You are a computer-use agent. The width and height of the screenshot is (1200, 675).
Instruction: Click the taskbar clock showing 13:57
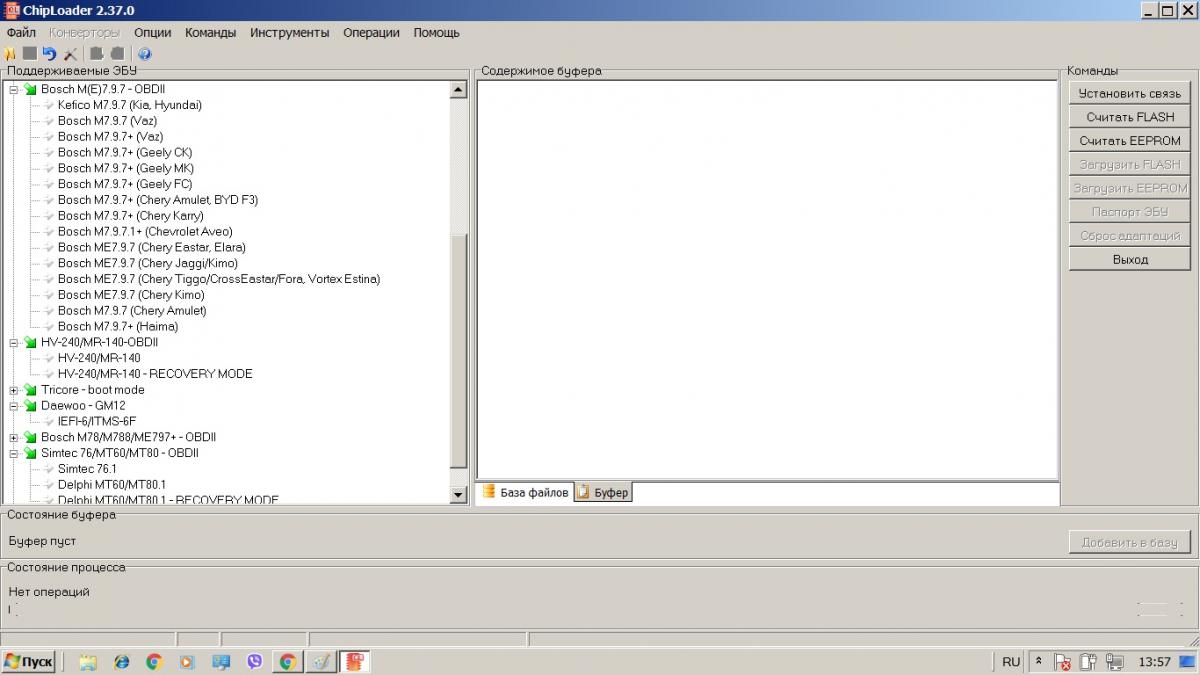1155,662
